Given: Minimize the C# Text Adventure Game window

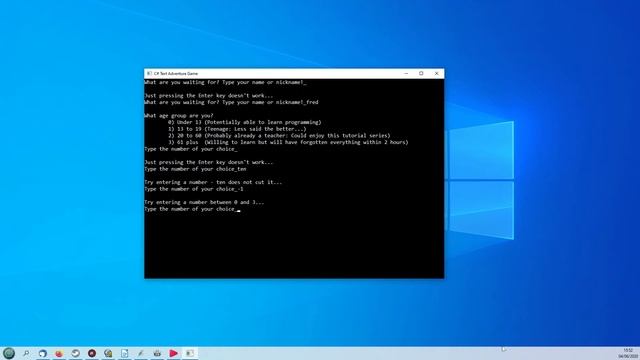Looking at the screenshot, I should tap(406, 73).
